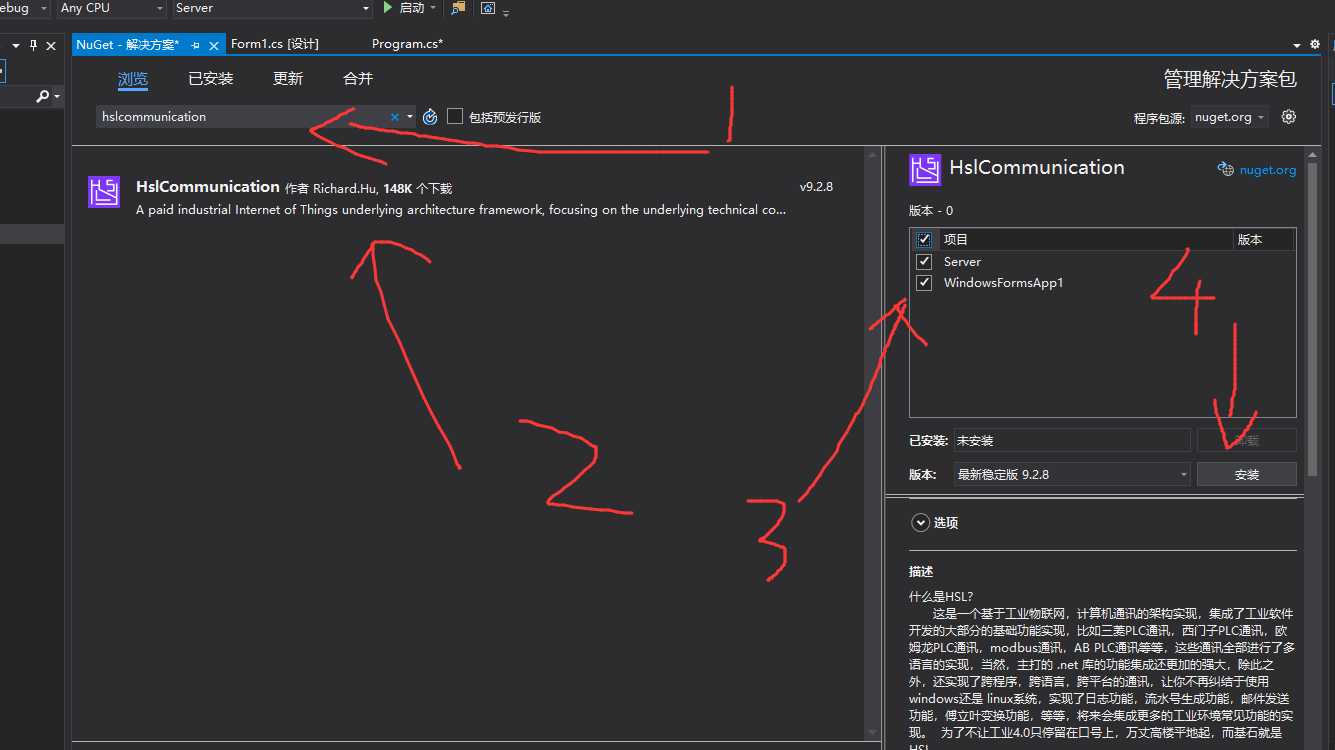Switch to the Form1.cs design tab

[x=275, y=44]
